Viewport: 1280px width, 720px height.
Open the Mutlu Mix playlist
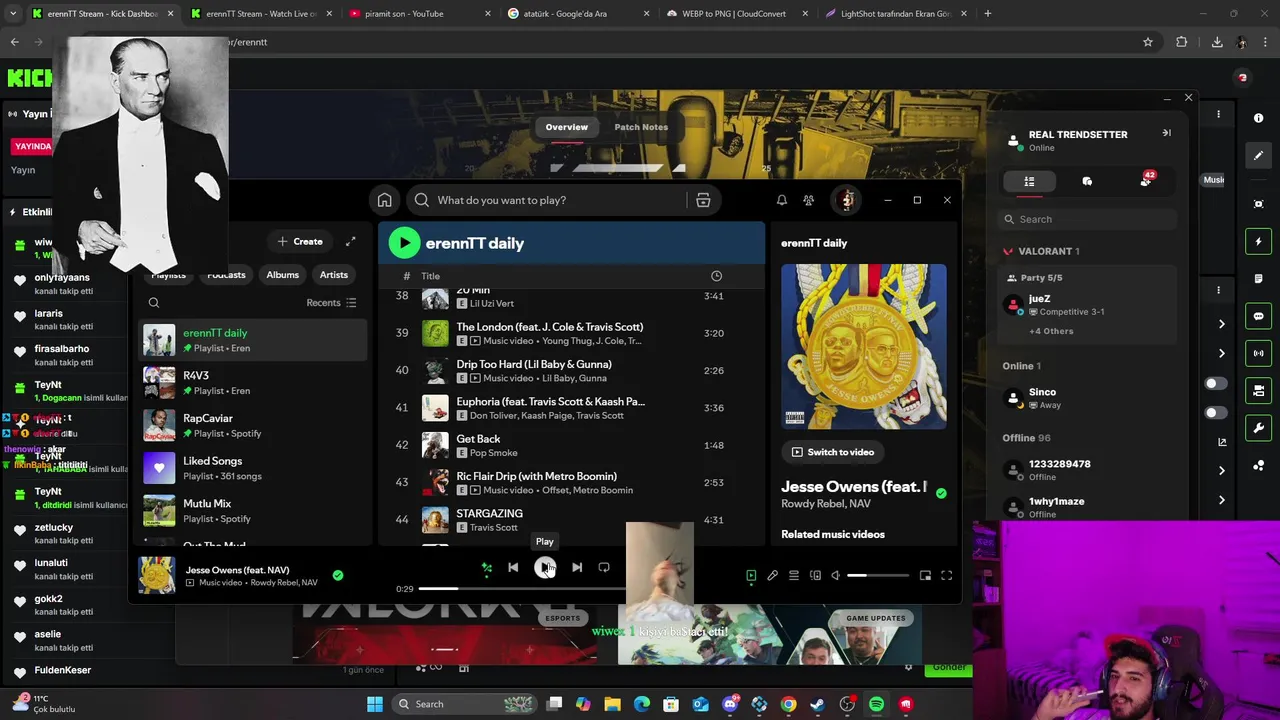point(253,511)
